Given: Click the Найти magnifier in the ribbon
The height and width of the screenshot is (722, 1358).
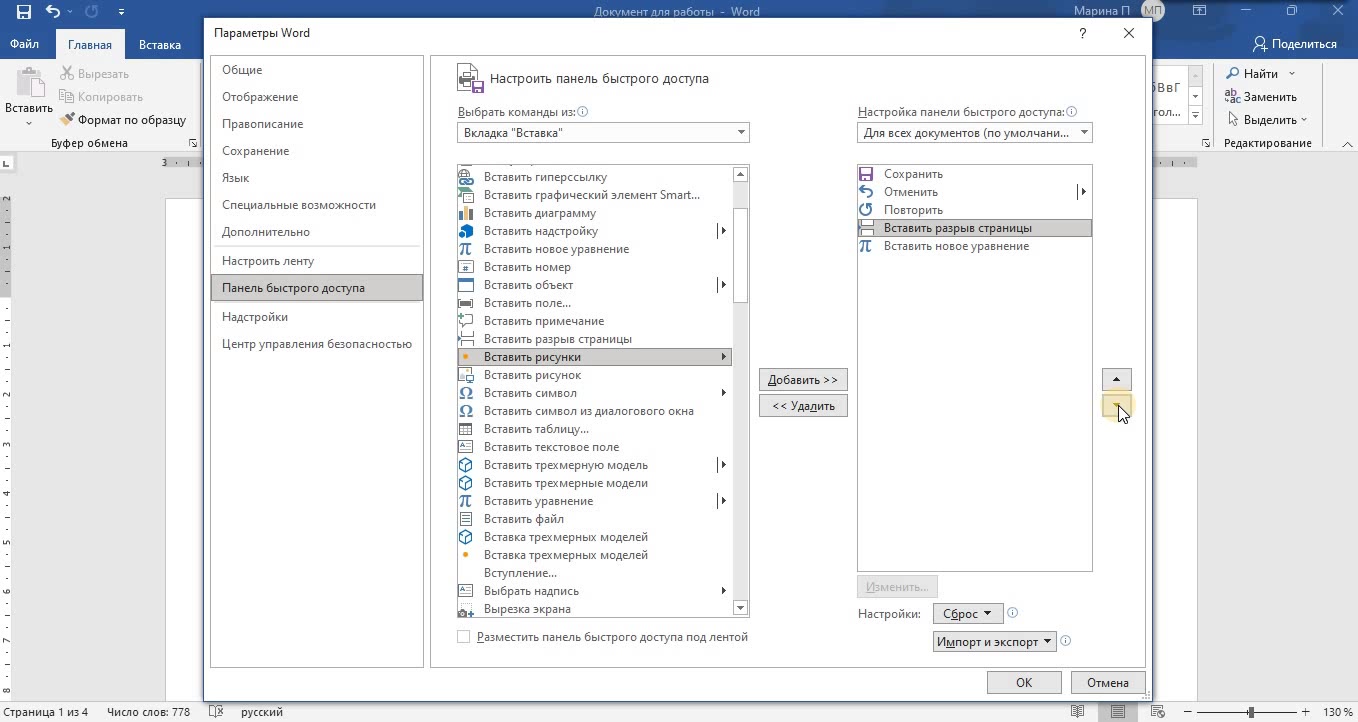Looking at the screenshot, I should 1233,74.
